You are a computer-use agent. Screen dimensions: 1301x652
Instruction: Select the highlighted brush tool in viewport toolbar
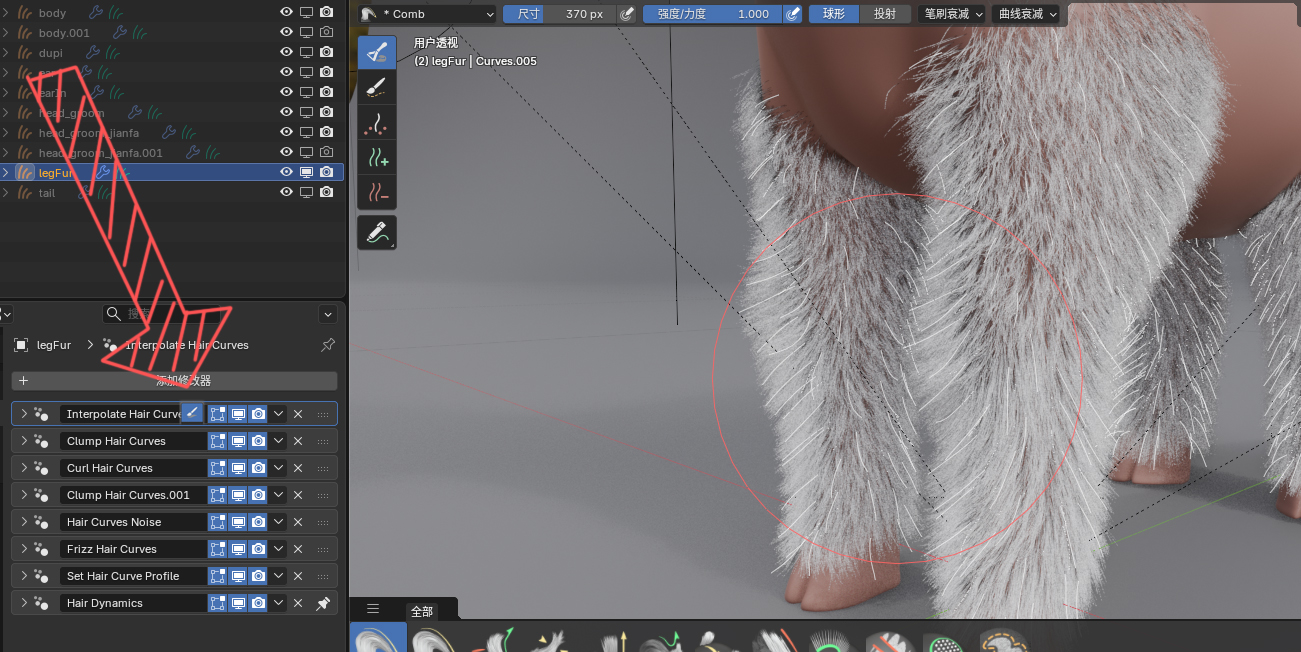click(377, 53)
